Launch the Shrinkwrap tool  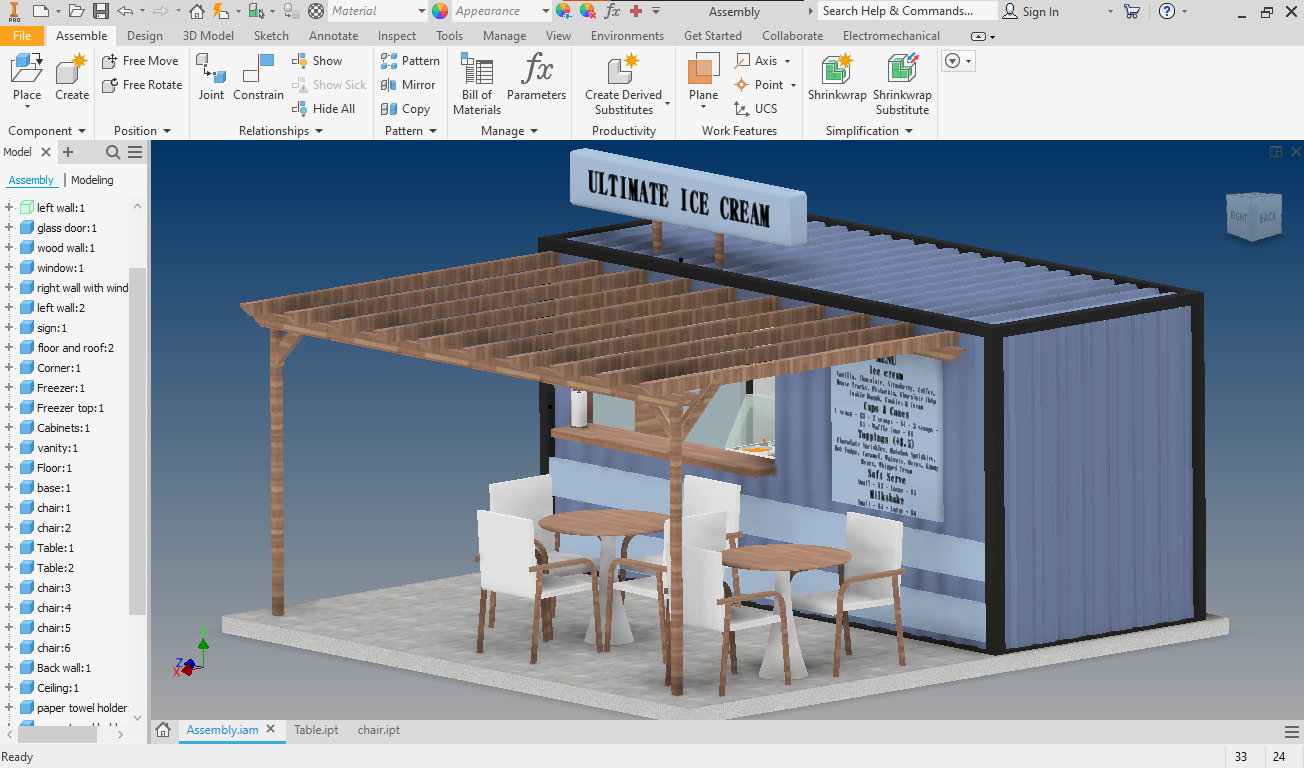tap(836, 78)
